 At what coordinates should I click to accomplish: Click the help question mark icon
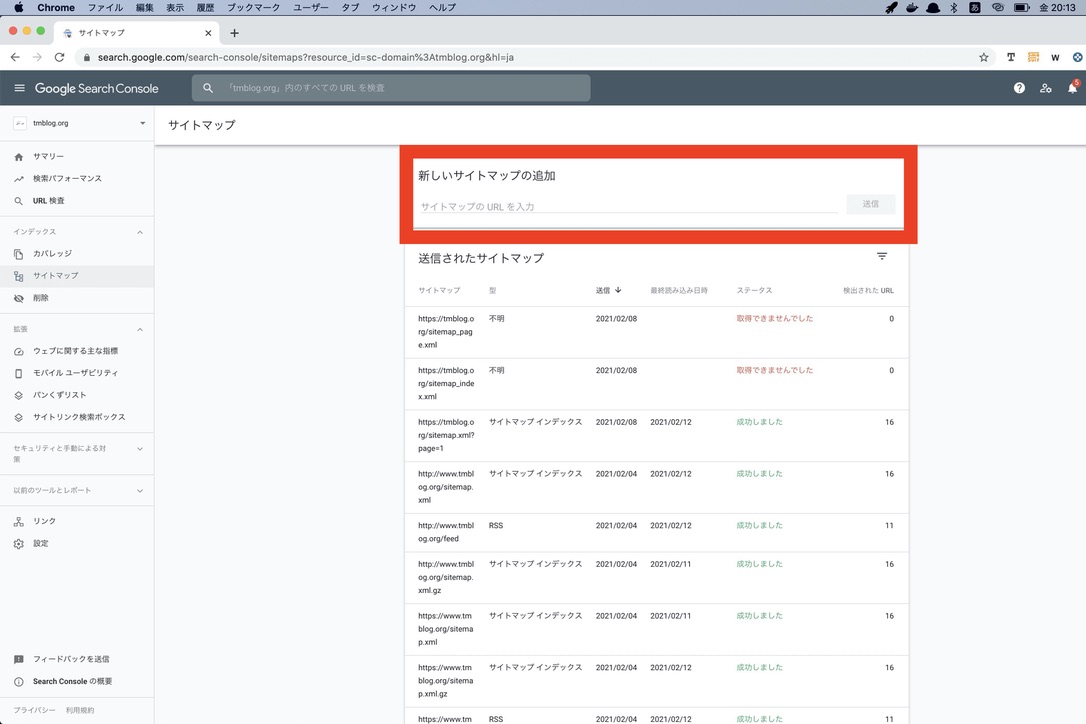point(1019,88)
